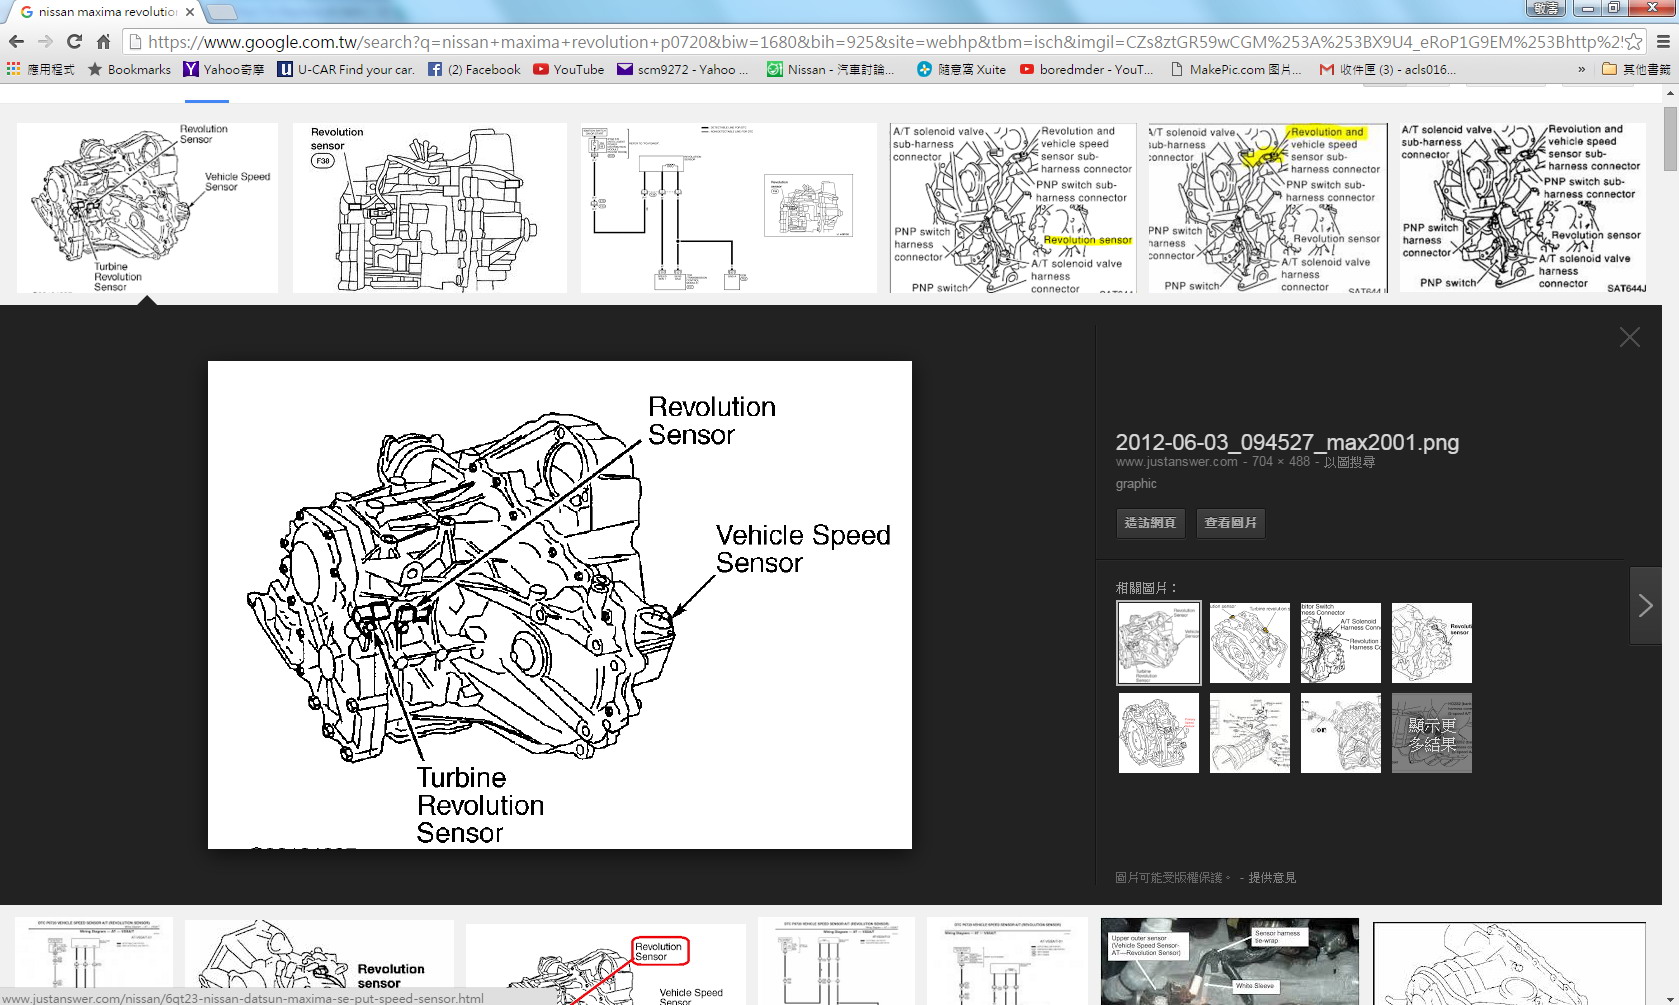The image size is (1679, 1005).
Task: Select first related image in second row
Action: pyautogui.click(x=1159, y=733)
